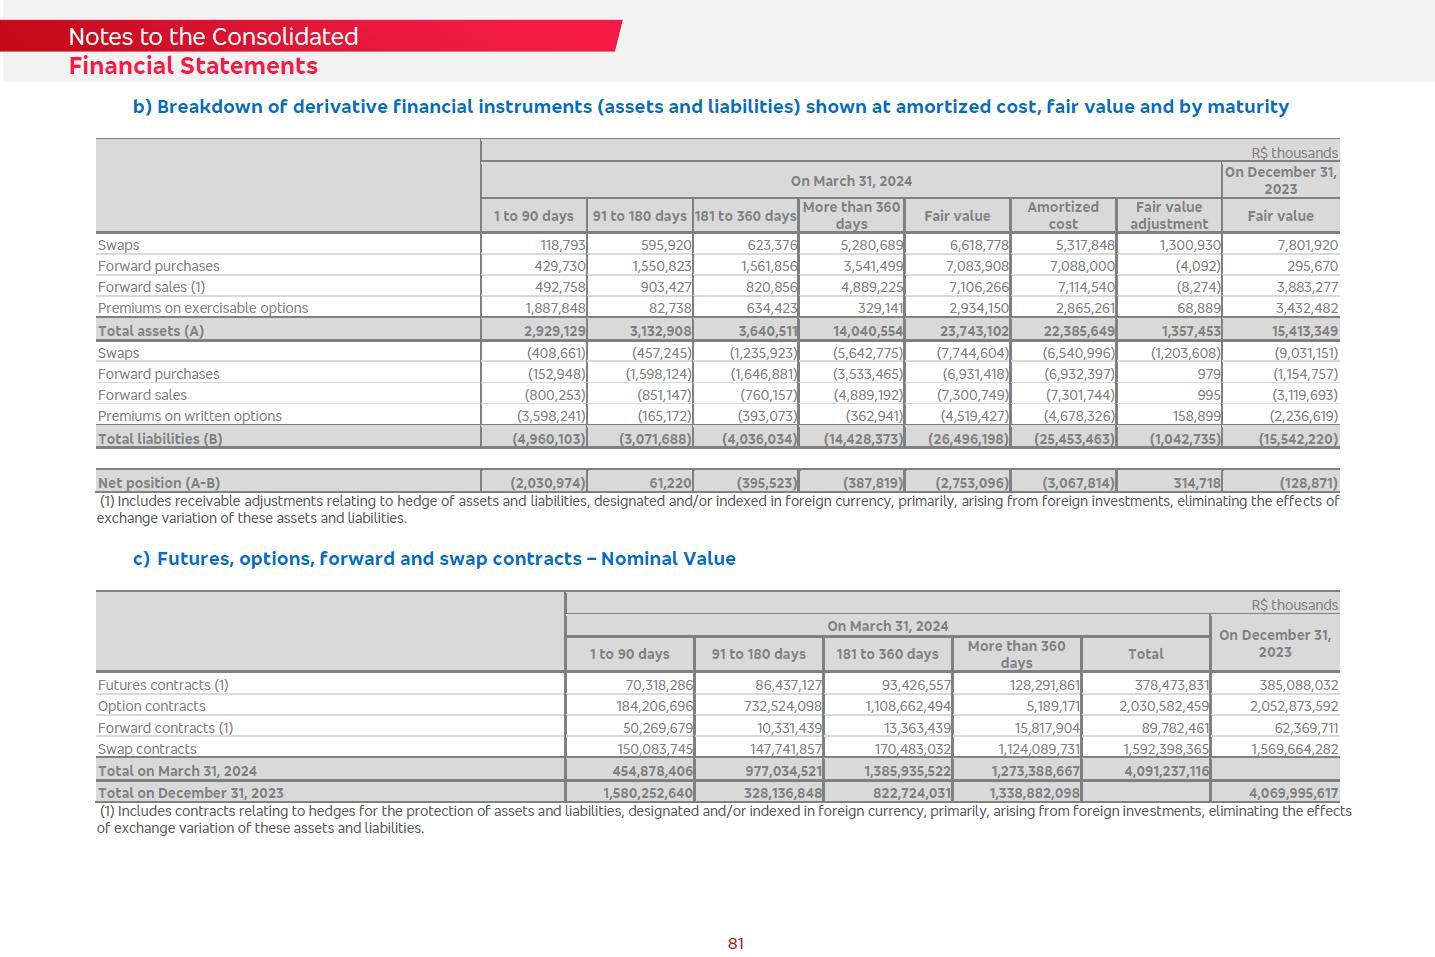Viewport: 1435px width, 957px height.
Task: Click the 'Fair value adjustment' column header
Action: point(1168,216)
